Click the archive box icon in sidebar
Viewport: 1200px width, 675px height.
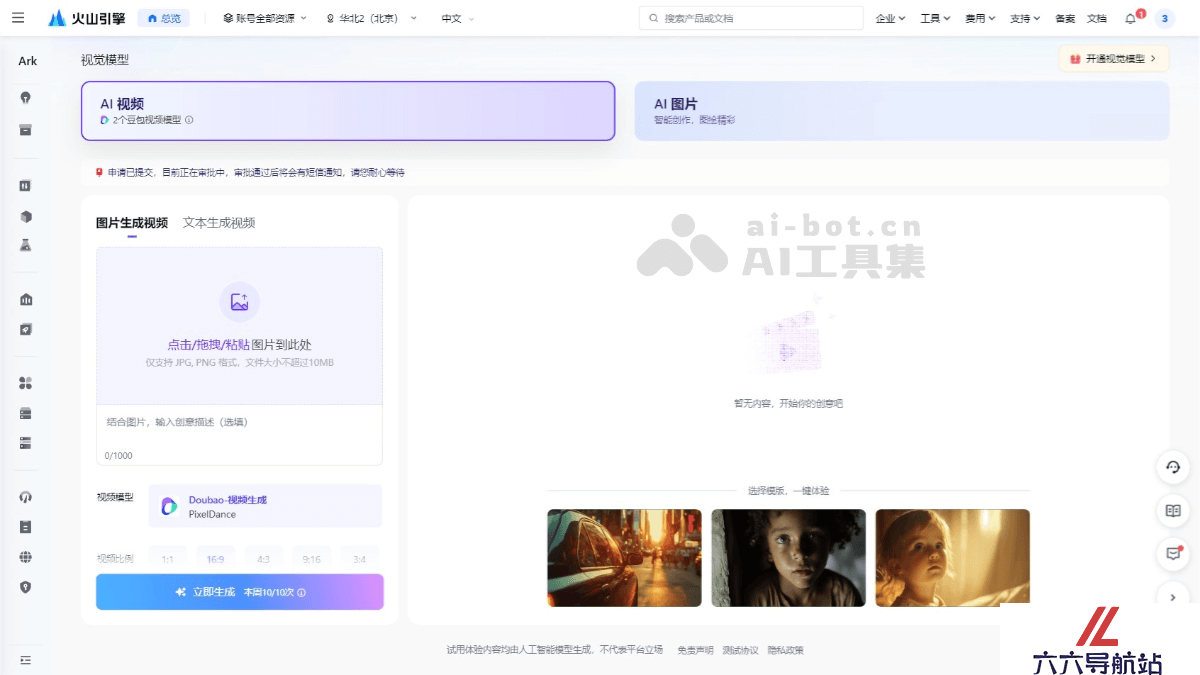pos(26,129)
